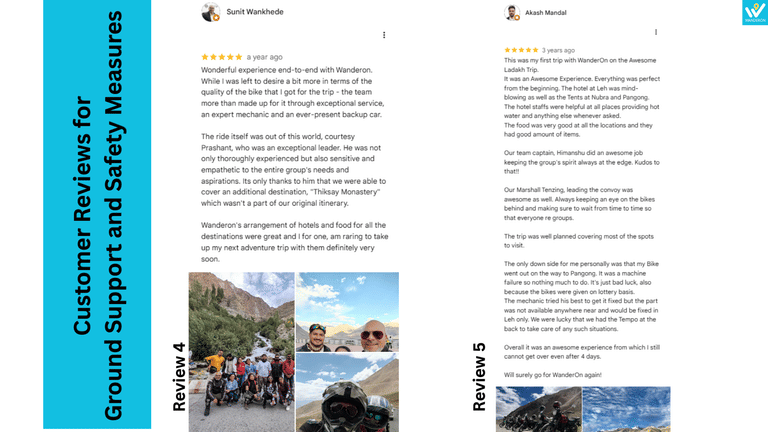768x432 pixels.
Task: Open the blue sky clouds photo in Review 5
Action: [626, 409]
